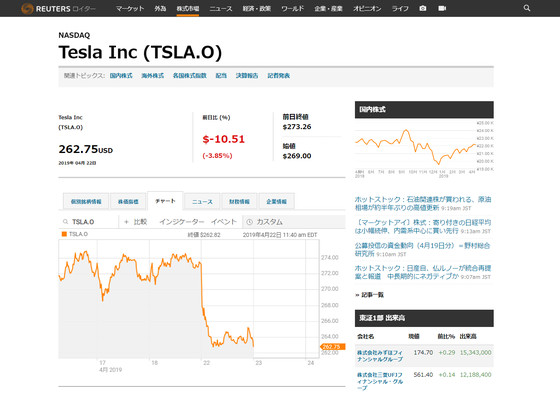Open the 企業・産業 menu
The image size is (560, 394).
tap(329, 8)
